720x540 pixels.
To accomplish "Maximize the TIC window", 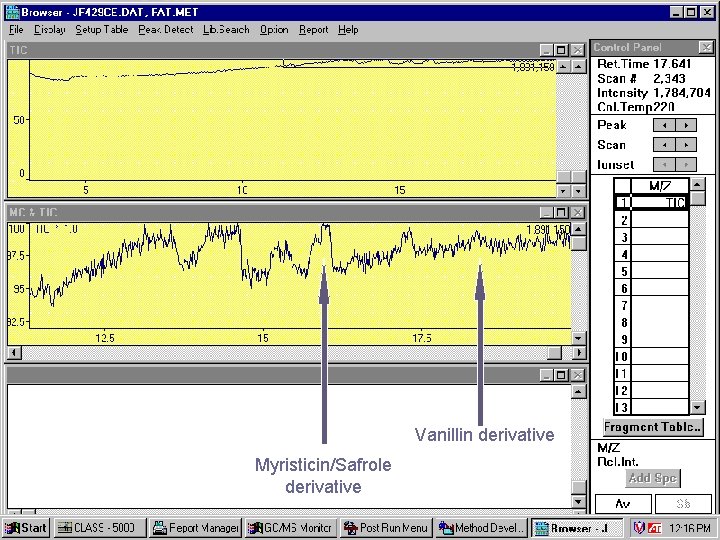I will coord(561,50).
